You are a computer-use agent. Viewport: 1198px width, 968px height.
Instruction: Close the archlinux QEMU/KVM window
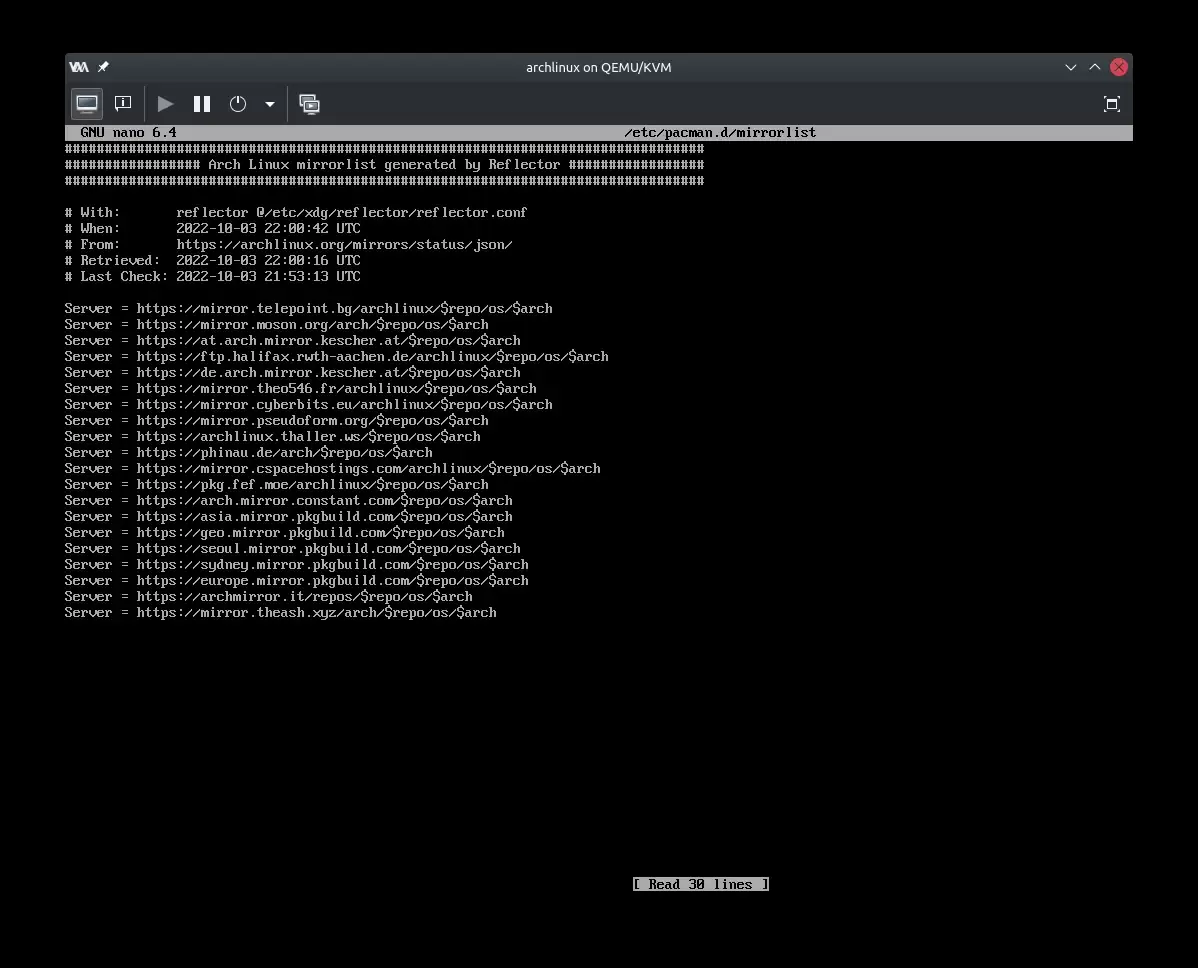[x=1119, y=67]
